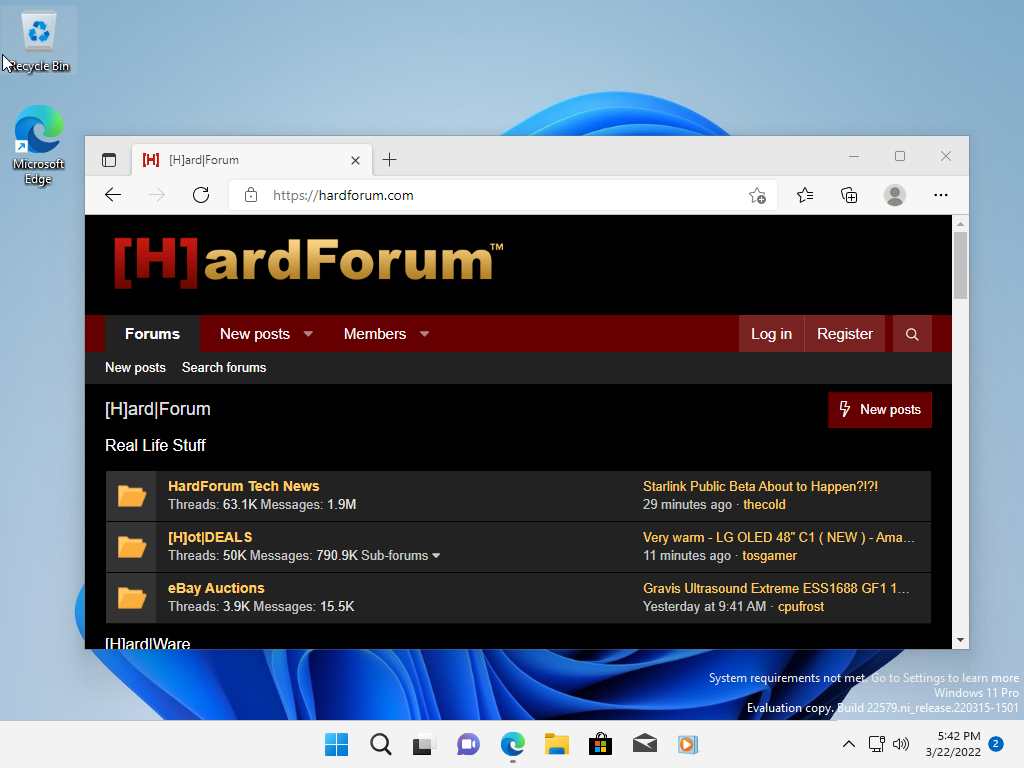1024x768 pixels.
Task: Click the Log in button
Action: tap(771, 334)
